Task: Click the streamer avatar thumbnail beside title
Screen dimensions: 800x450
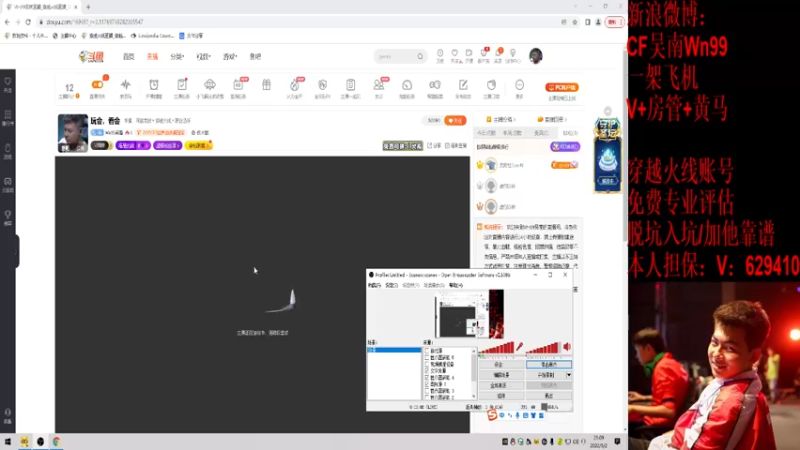Action: (72, 133)
